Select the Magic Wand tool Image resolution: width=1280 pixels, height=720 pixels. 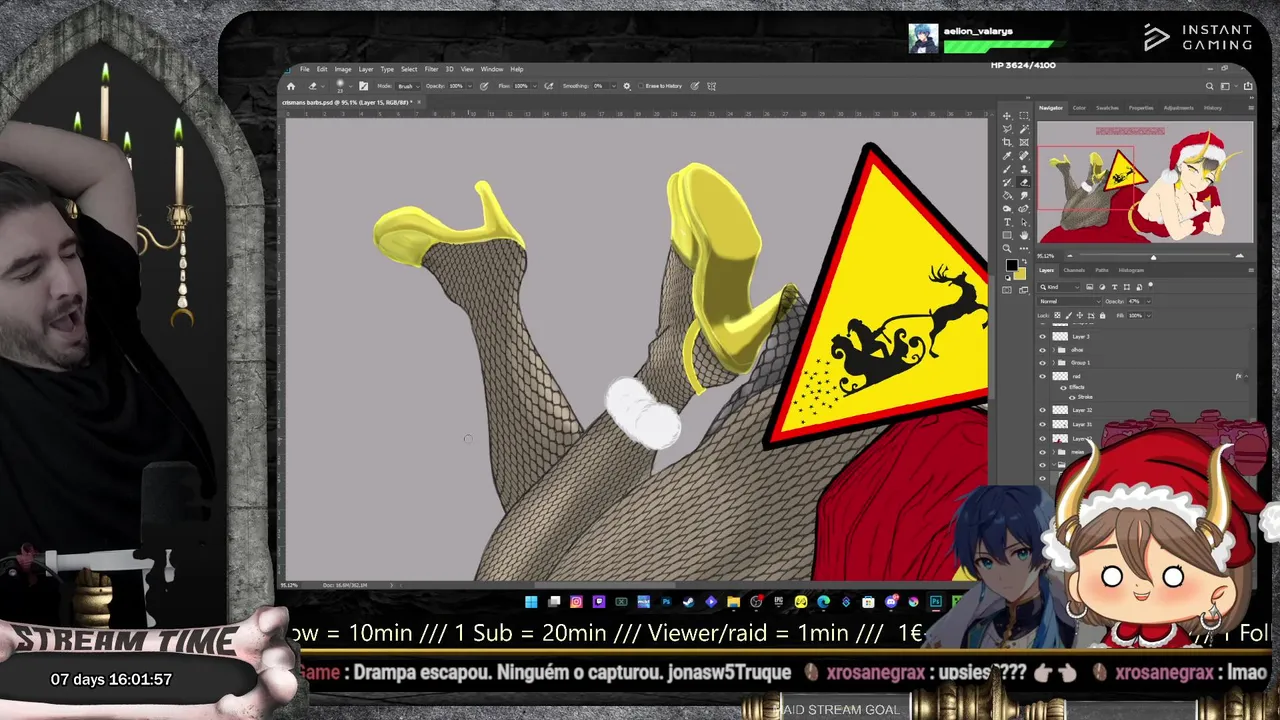[x=1024, y=129]
